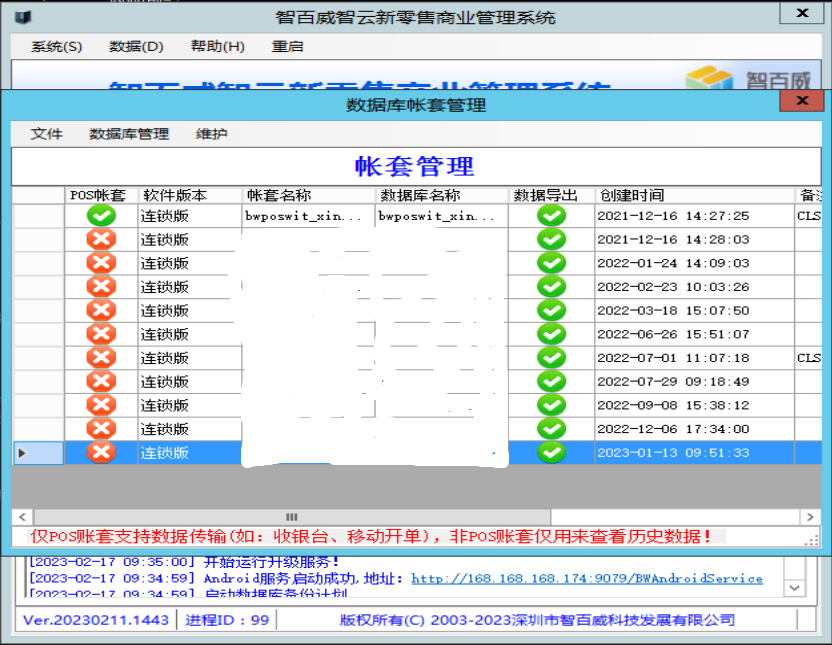832x645 pixels.
Task: Expand the 维护 menu
Action: [211, 134]
